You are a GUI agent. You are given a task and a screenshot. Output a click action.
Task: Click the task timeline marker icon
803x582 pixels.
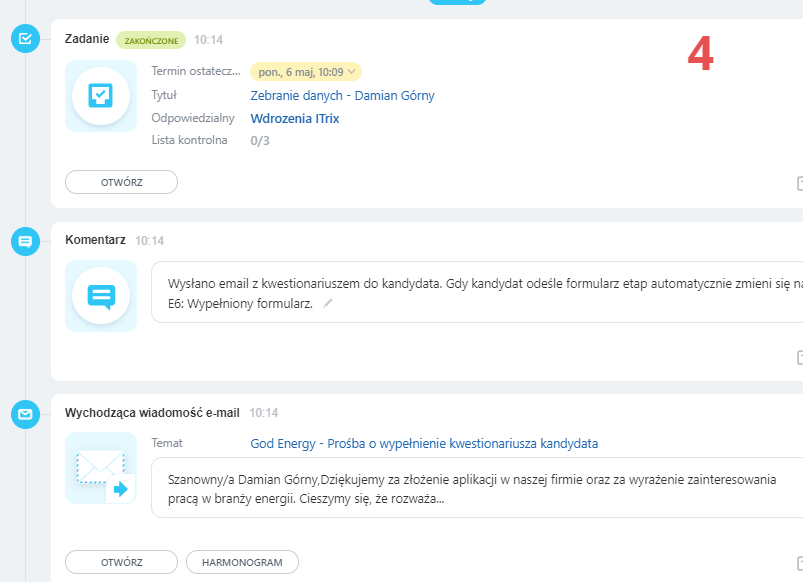tap(25, 39)
